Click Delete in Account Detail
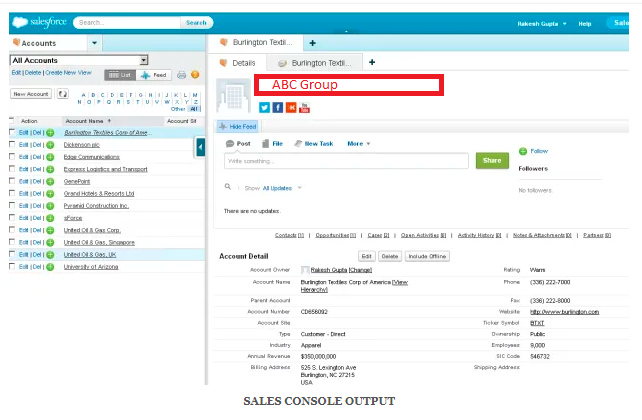 click(x=390, y=256)
